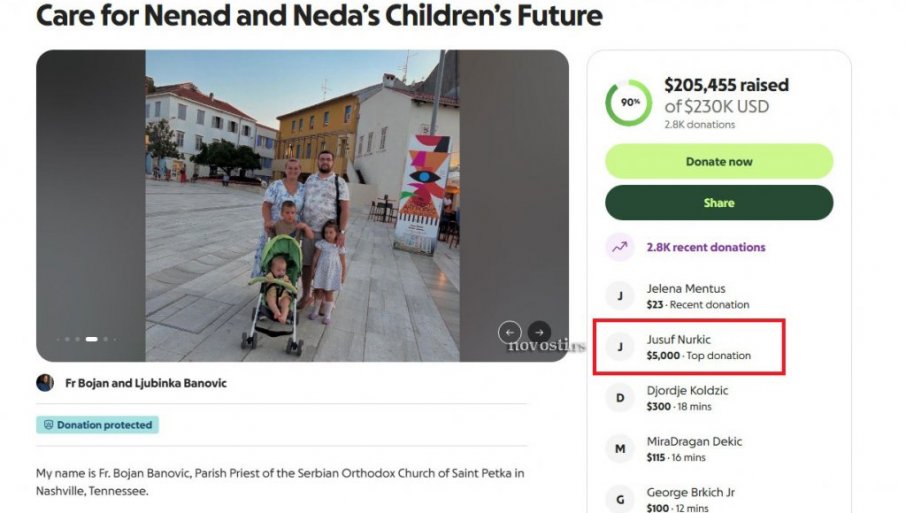Click George Brkich Jr donor avatar
The image size is (906, 513).
620,498
